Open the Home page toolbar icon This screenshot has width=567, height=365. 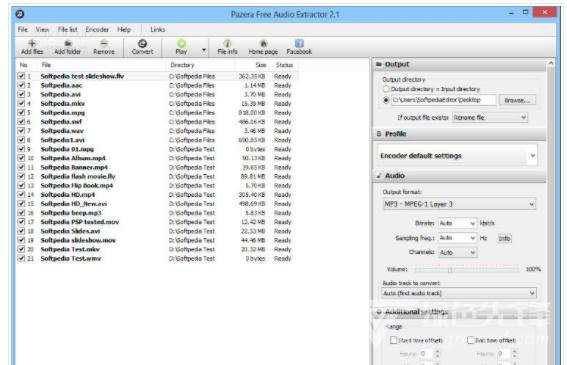pyautogui.click(x=263, y=43)
